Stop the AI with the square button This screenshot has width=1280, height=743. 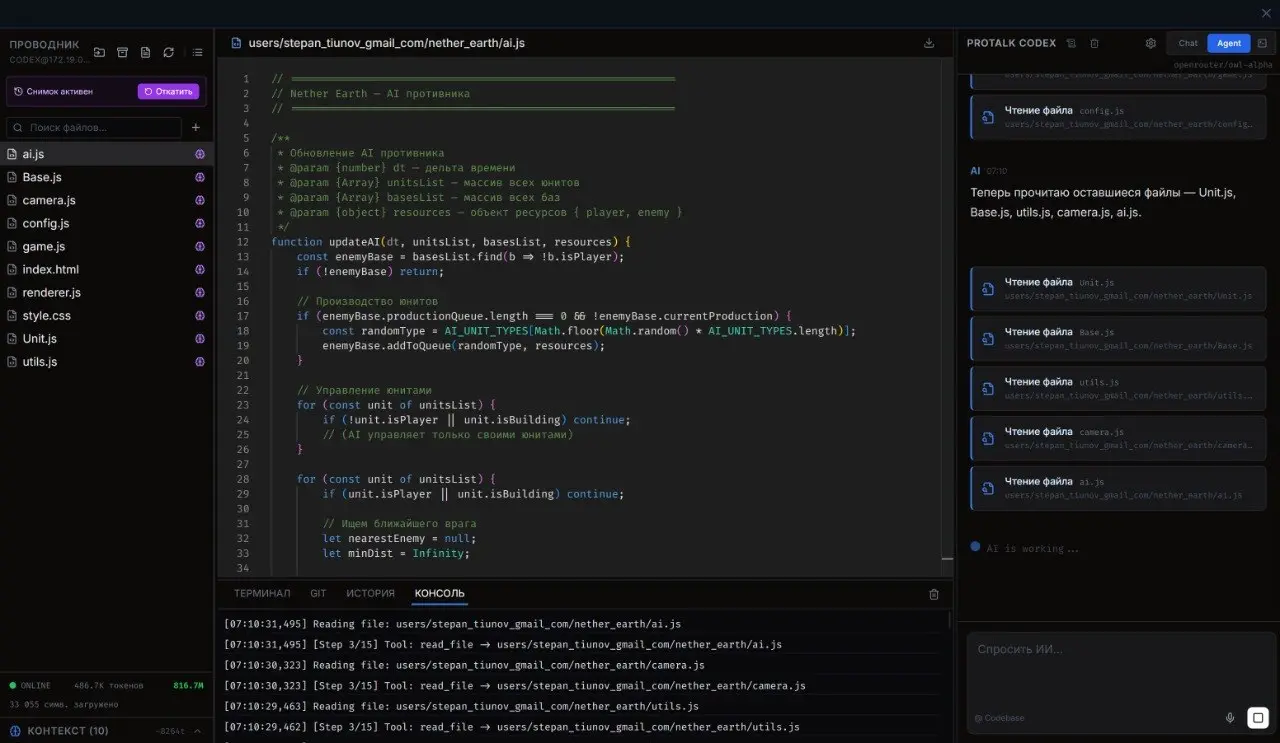(x=1258, y=717)
